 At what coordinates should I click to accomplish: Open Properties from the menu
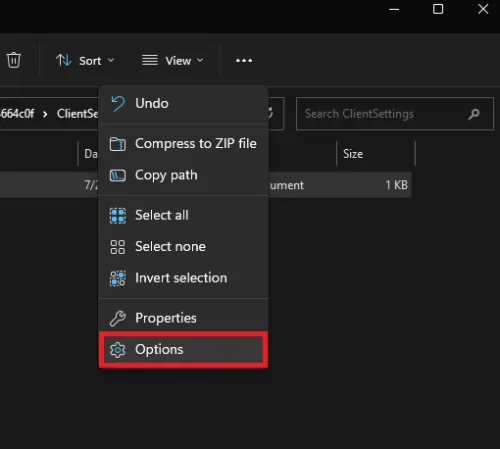[183, 318]
